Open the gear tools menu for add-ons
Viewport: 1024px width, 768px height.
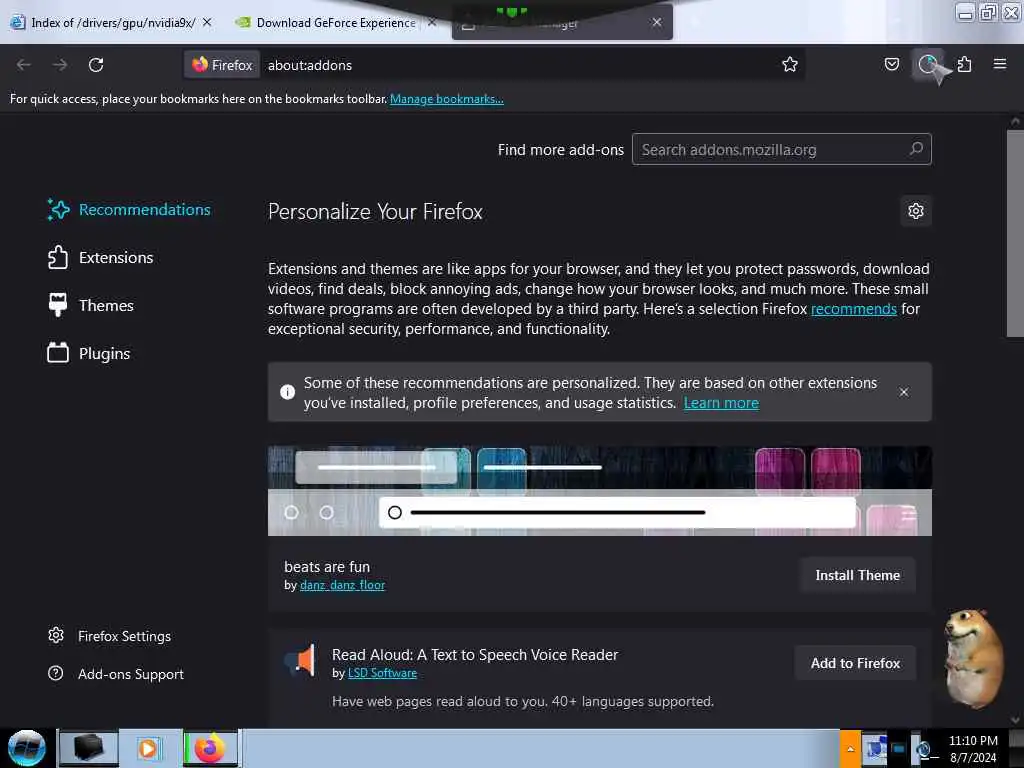tap(916, 211)
